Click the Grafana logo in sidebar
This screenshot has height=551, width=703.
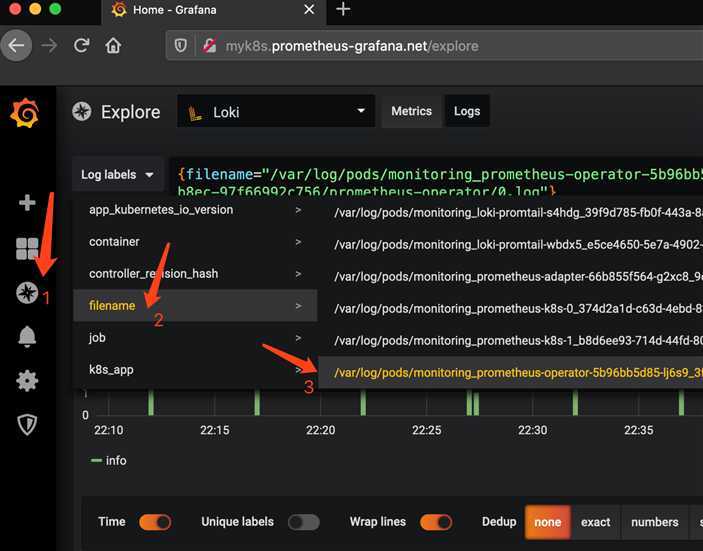tap(25, 113)
